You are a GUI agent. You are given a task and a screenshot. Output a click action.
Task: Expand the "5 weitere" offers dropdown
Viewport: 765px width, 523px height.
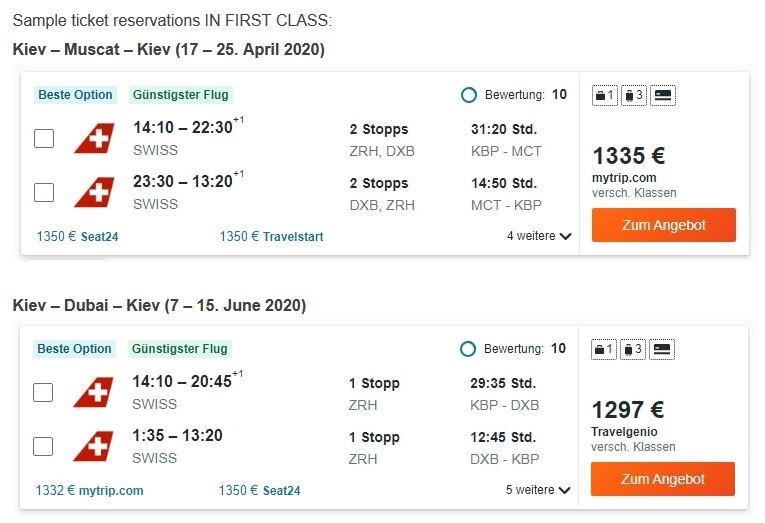tap(539, 491)
